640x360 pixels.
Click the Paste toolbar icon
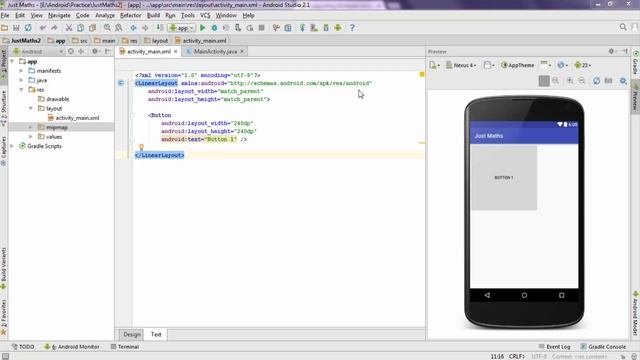click(x=92, y=28)
